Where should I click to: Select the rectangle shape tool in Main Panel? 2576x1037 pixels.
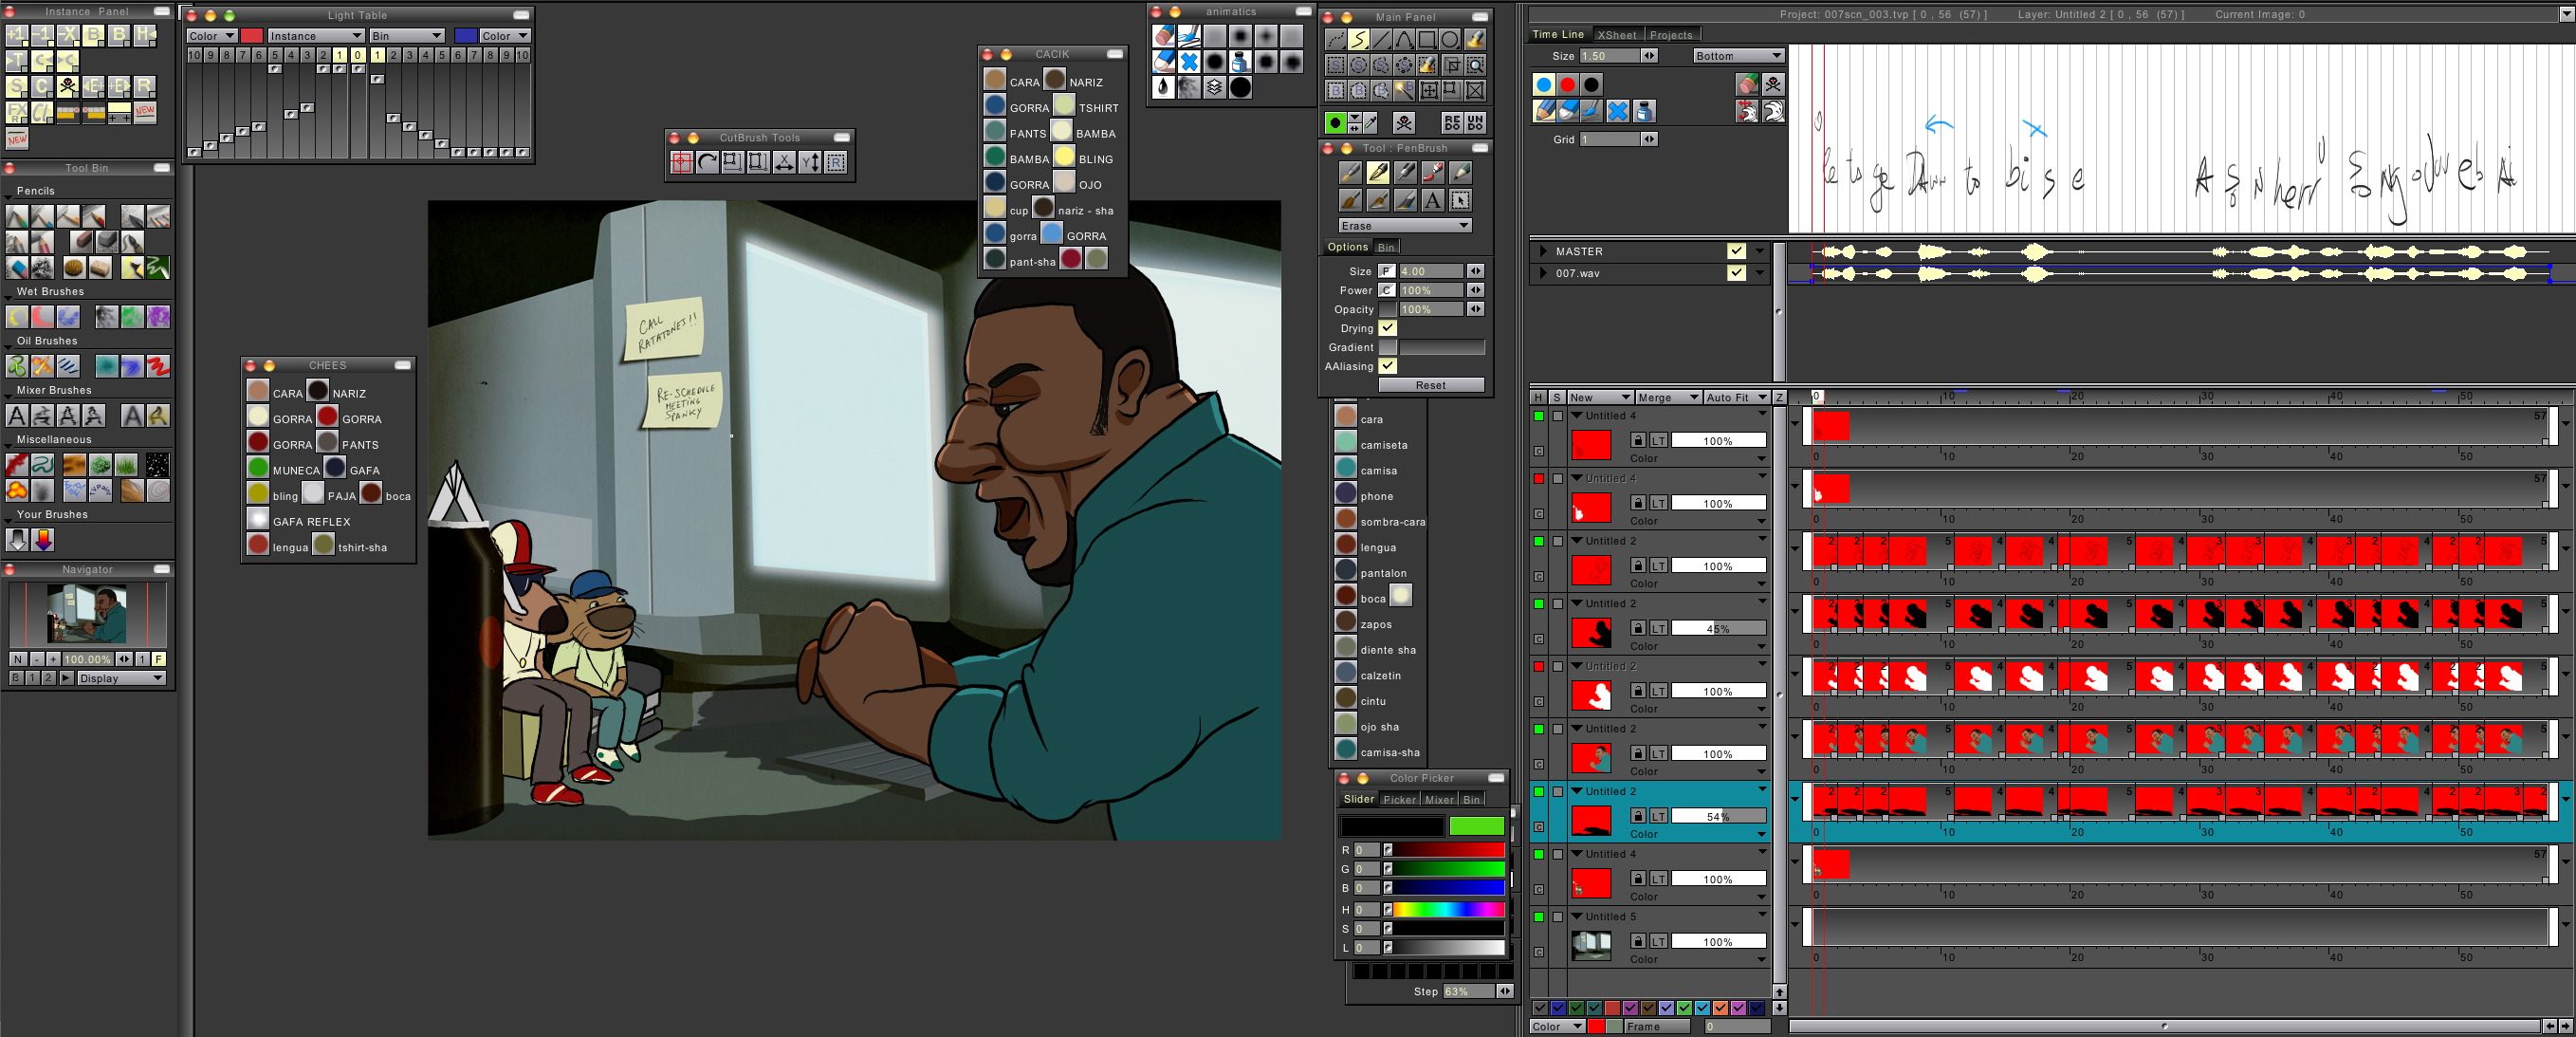point(1427,40)
